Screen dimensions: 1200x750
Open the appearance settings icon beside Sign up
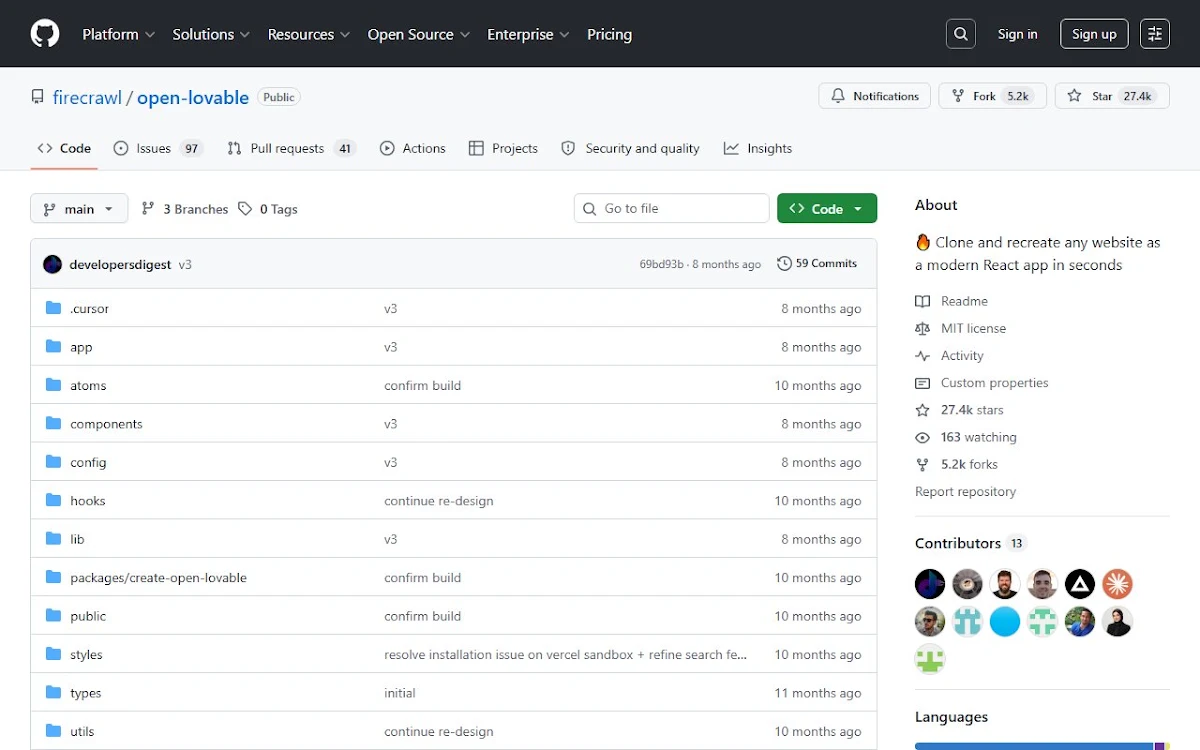point(1155,34)
